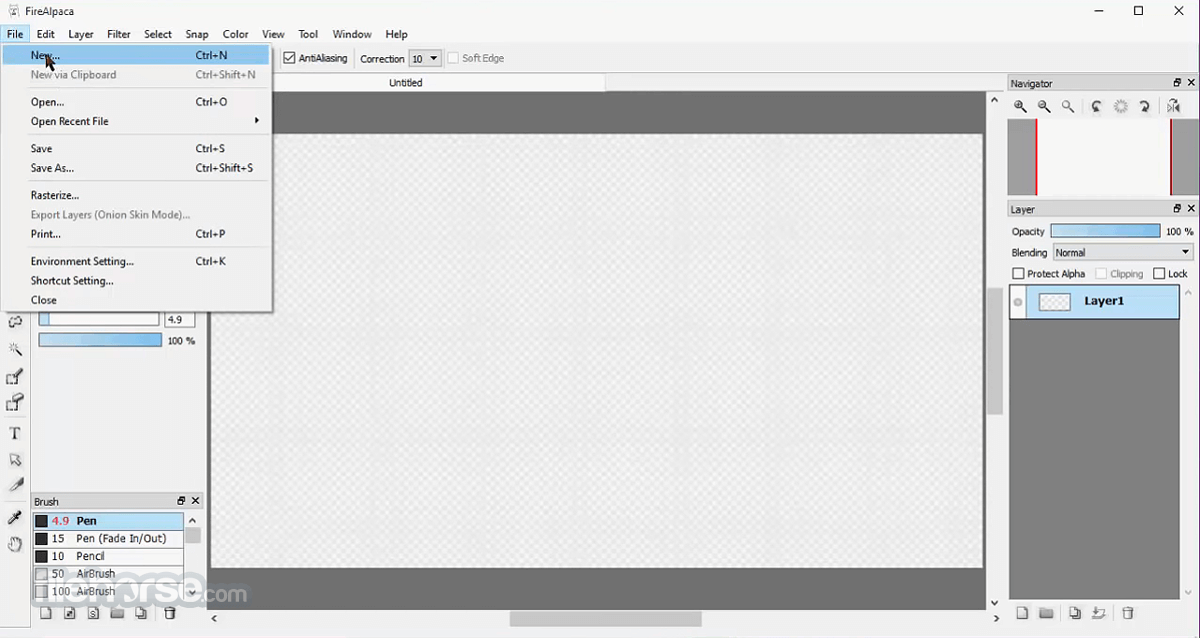Add brush folder in Brush panel
This screenshot has height=638, width=1200.
(118, 613)
